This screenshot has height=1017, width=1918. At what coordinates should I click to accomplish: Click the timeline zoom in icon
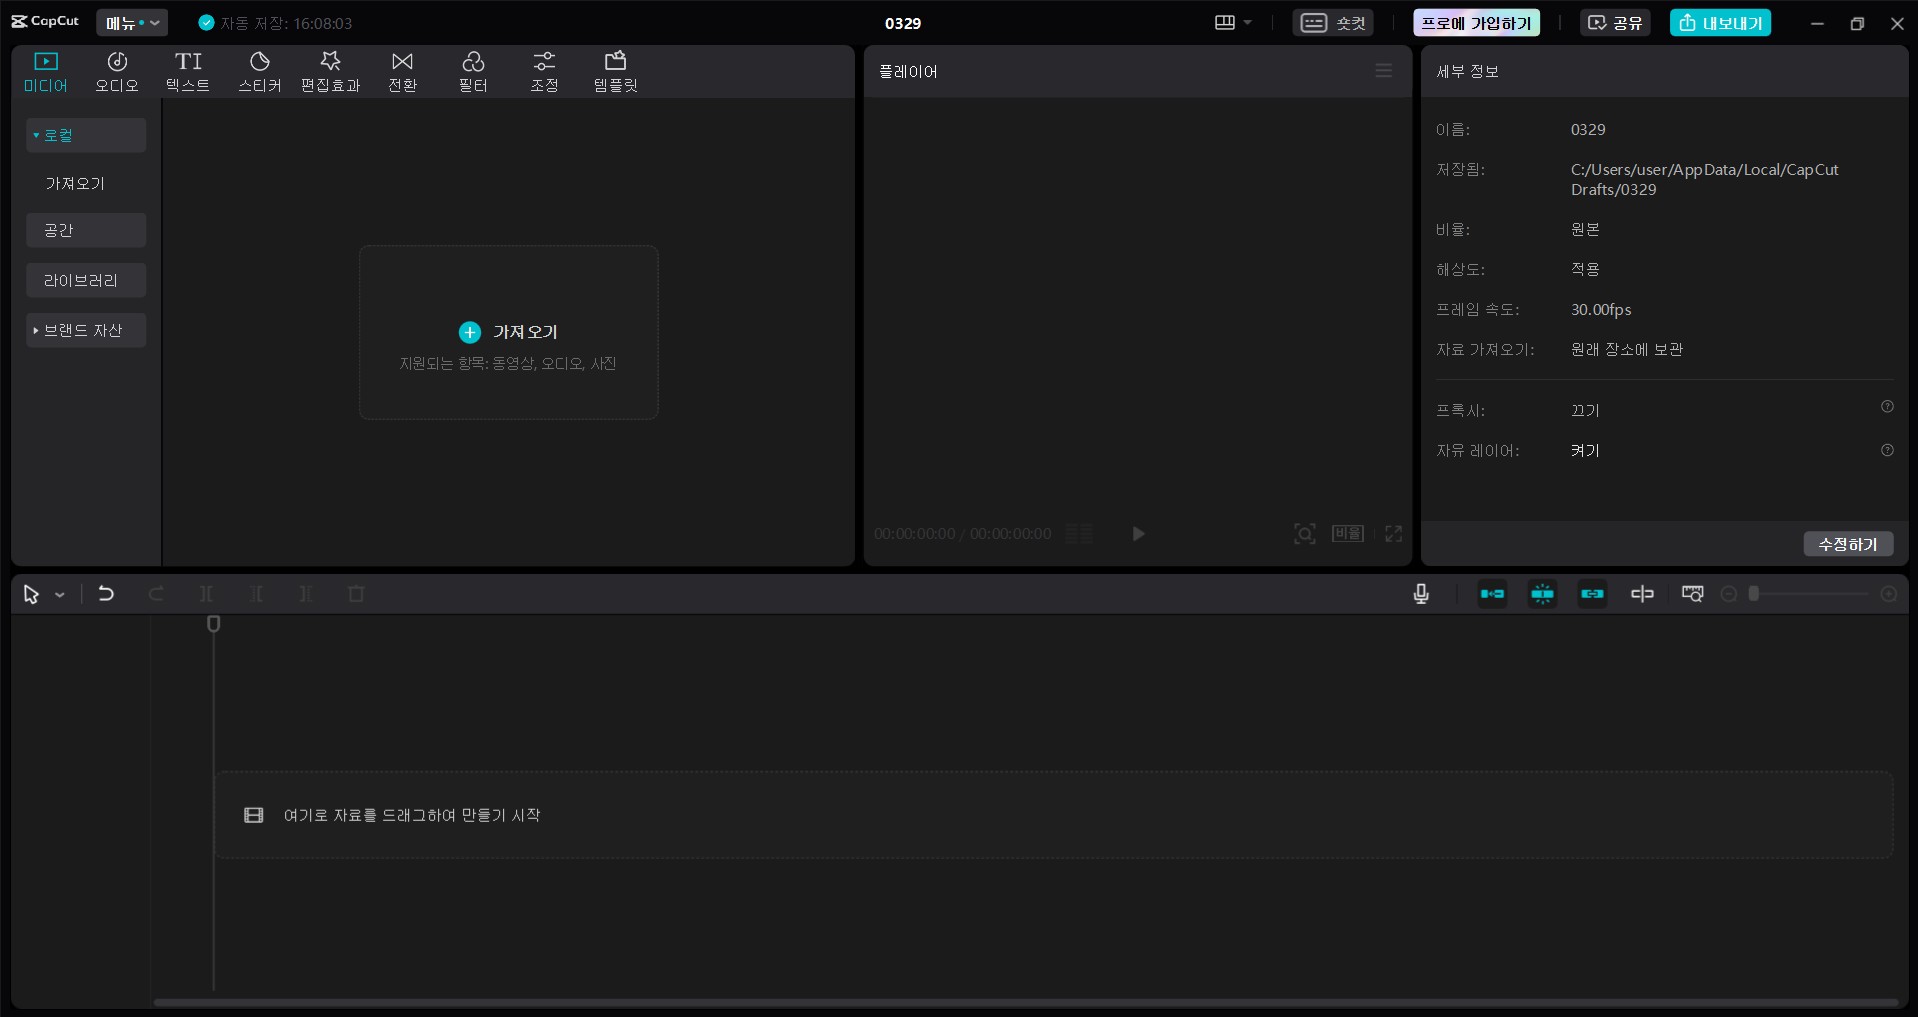(1889, 594)
